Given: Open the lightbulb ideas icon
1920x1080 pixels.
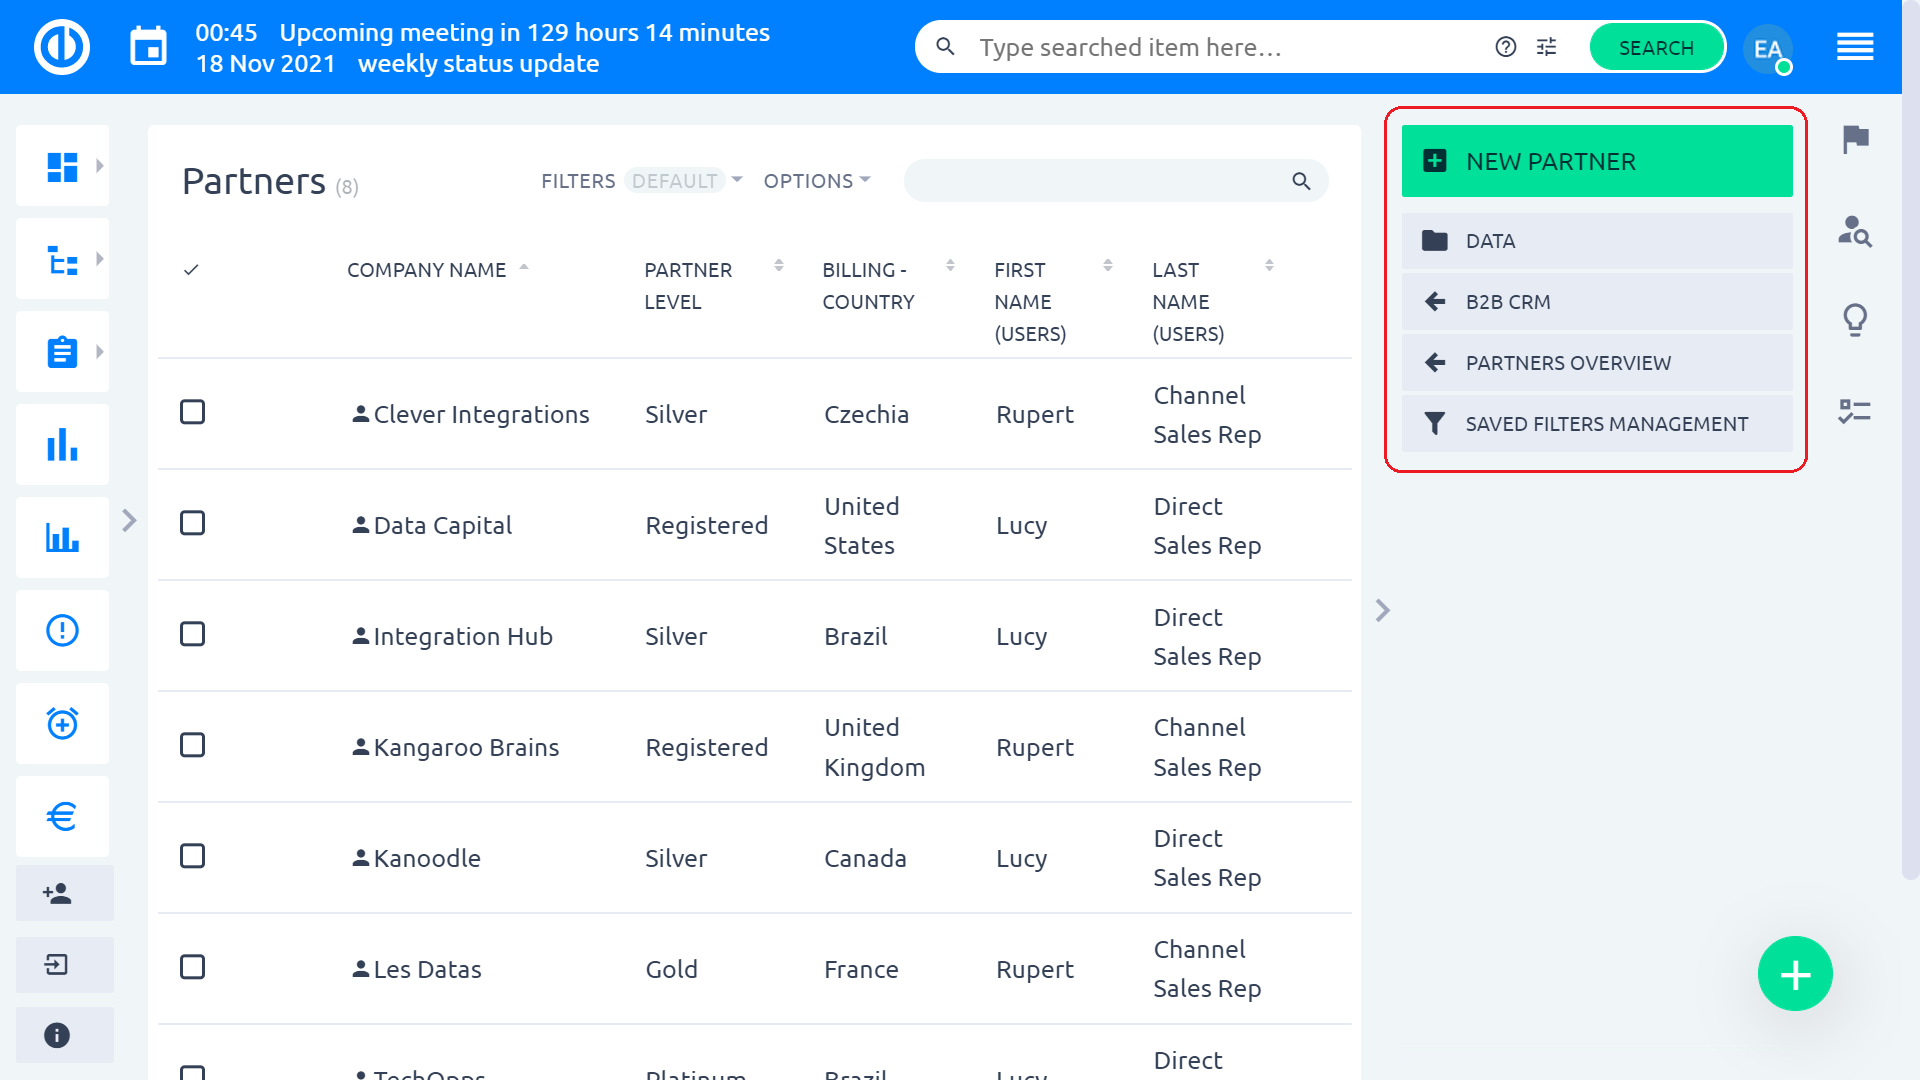Looking at the screenshot, I should click(1855, 320).
